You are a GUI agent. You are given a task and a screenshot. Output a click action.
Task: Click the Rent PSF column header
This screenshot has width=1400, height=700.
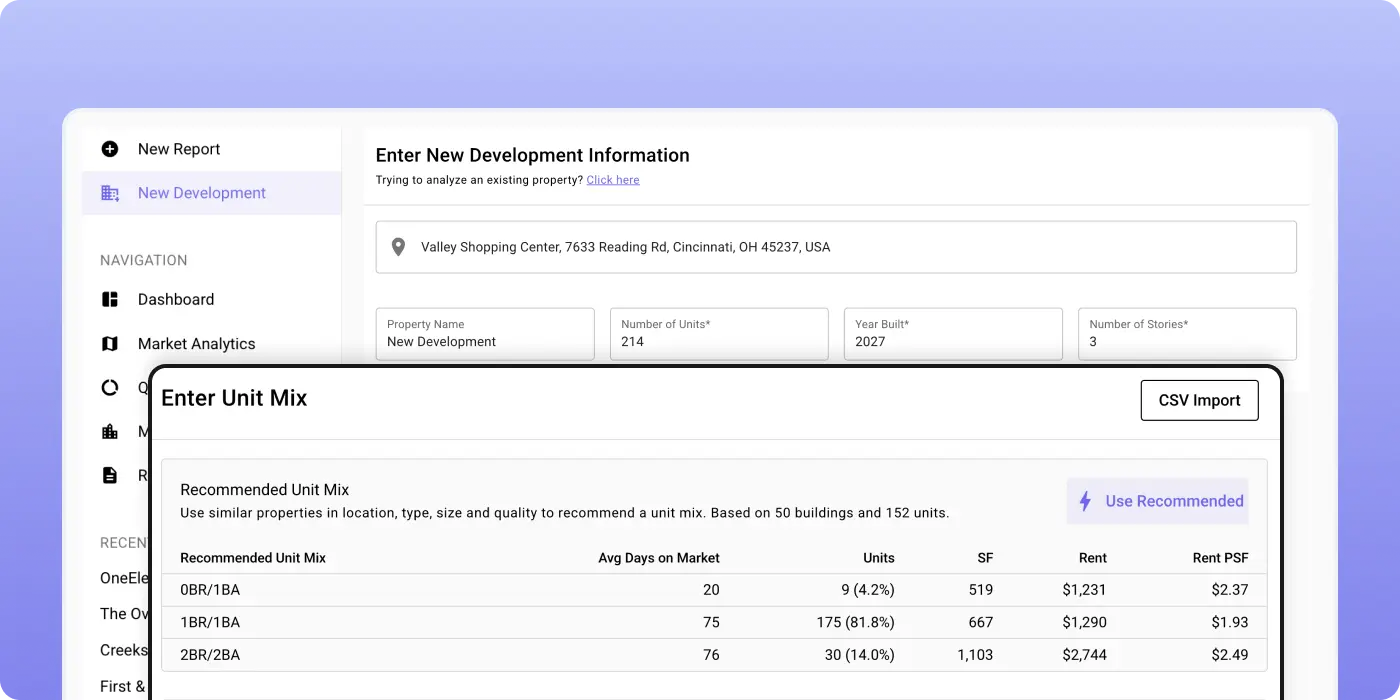click(1221, 558)
